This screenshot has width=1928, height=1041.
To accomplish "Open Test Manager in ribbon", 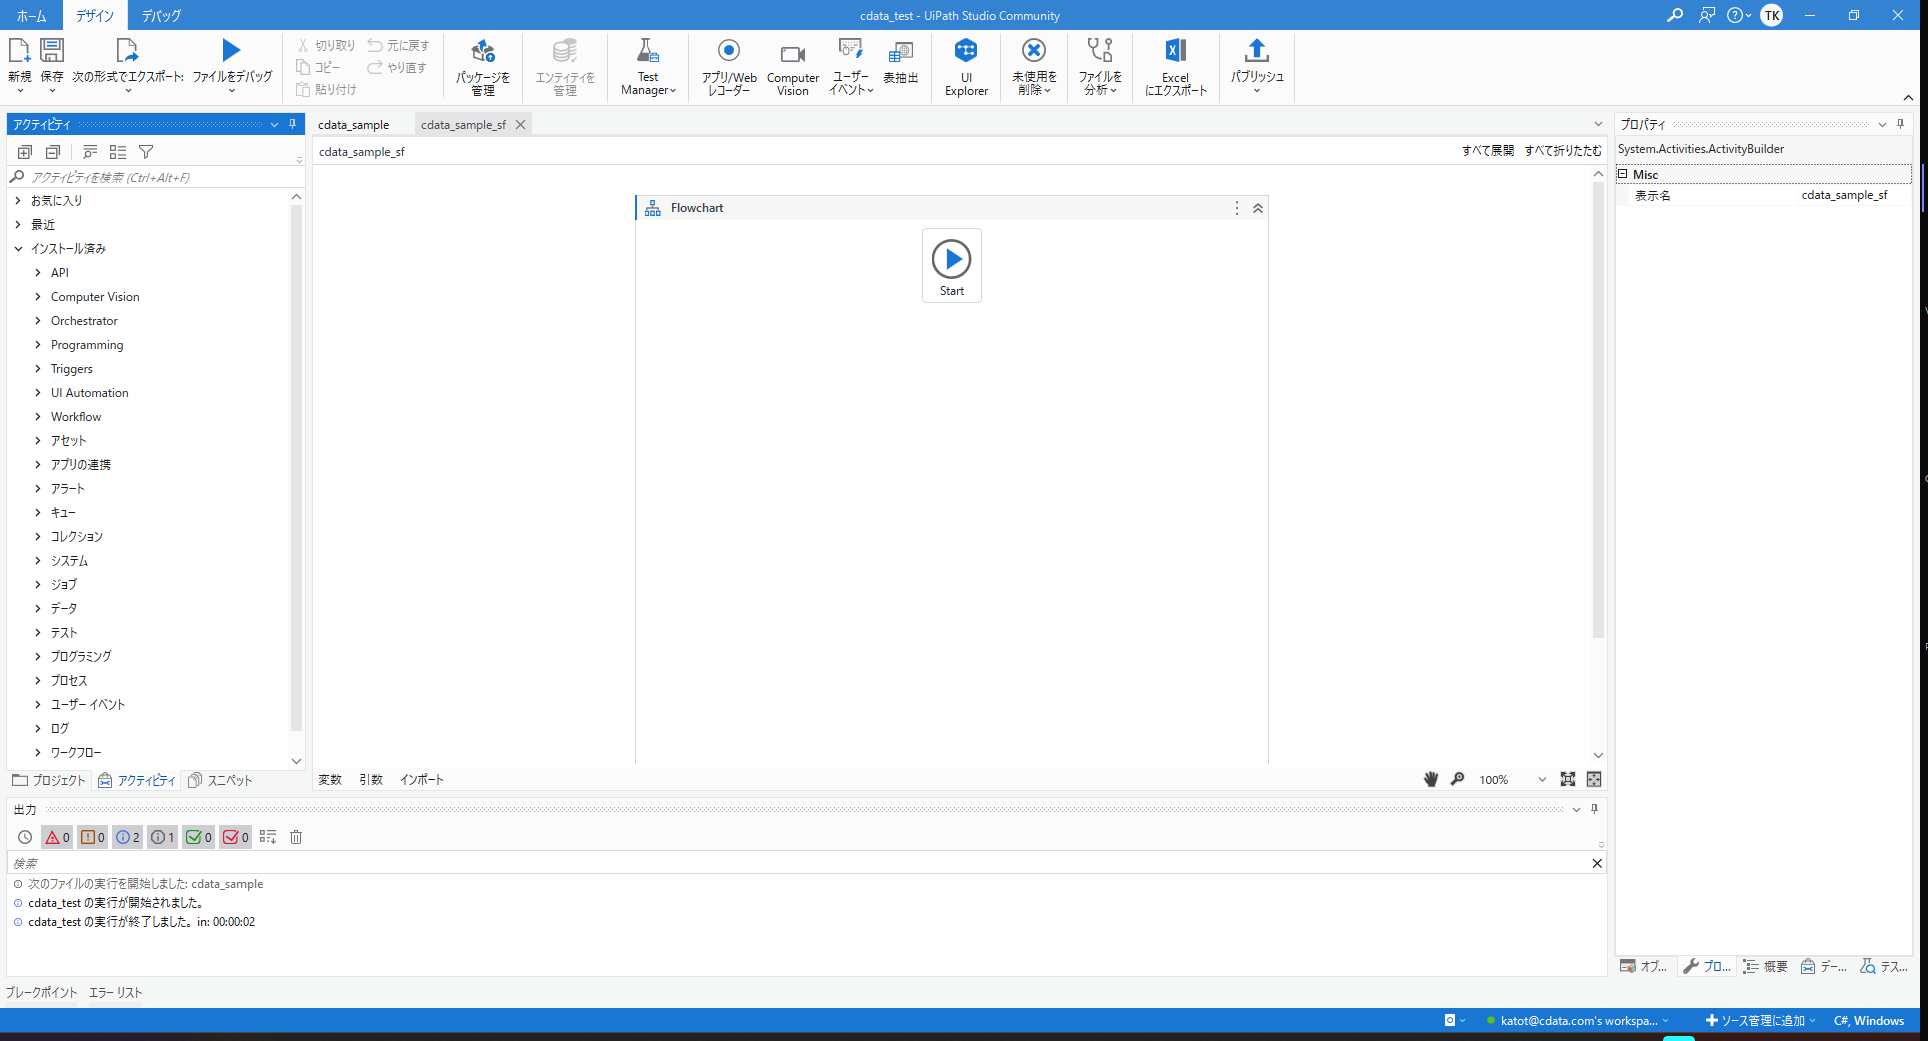I will (648, 66).
